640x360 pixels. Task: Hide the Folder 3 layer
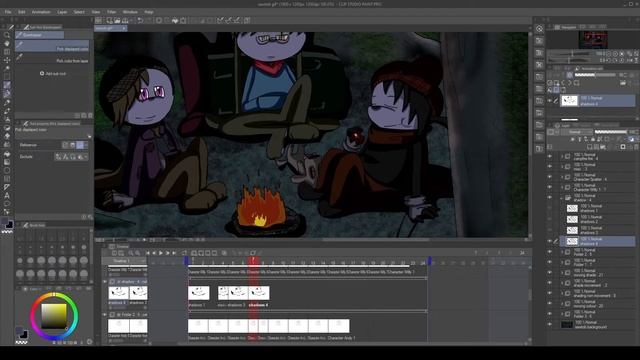tap(550, 314)
